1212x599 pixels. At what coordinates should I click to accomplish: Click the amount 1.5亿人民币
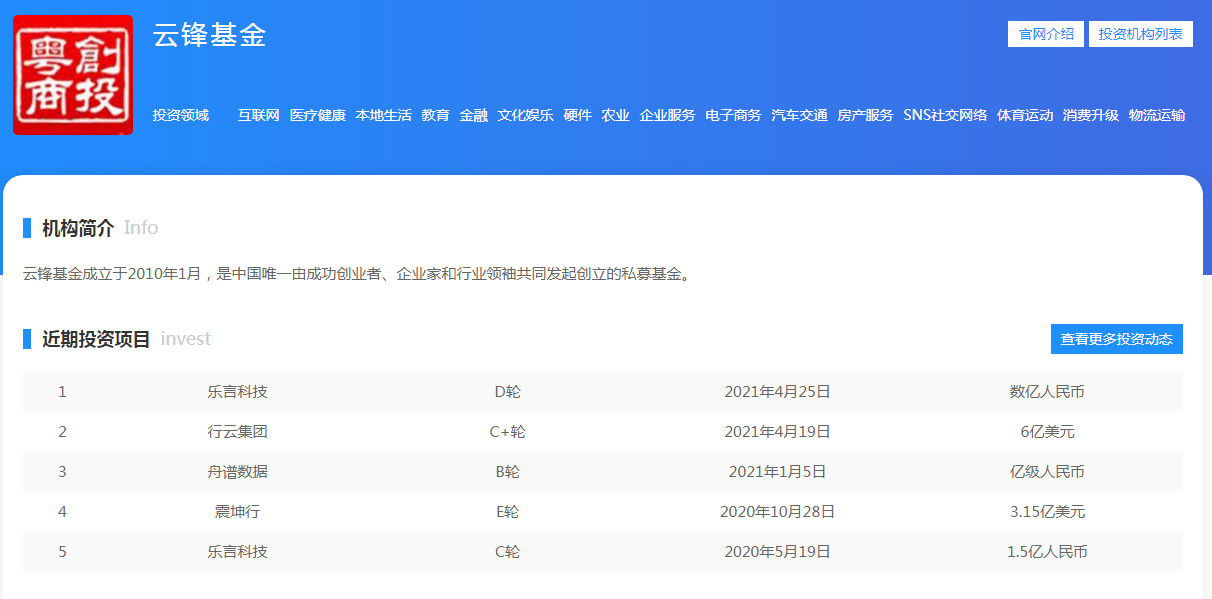coord(1047,551)
